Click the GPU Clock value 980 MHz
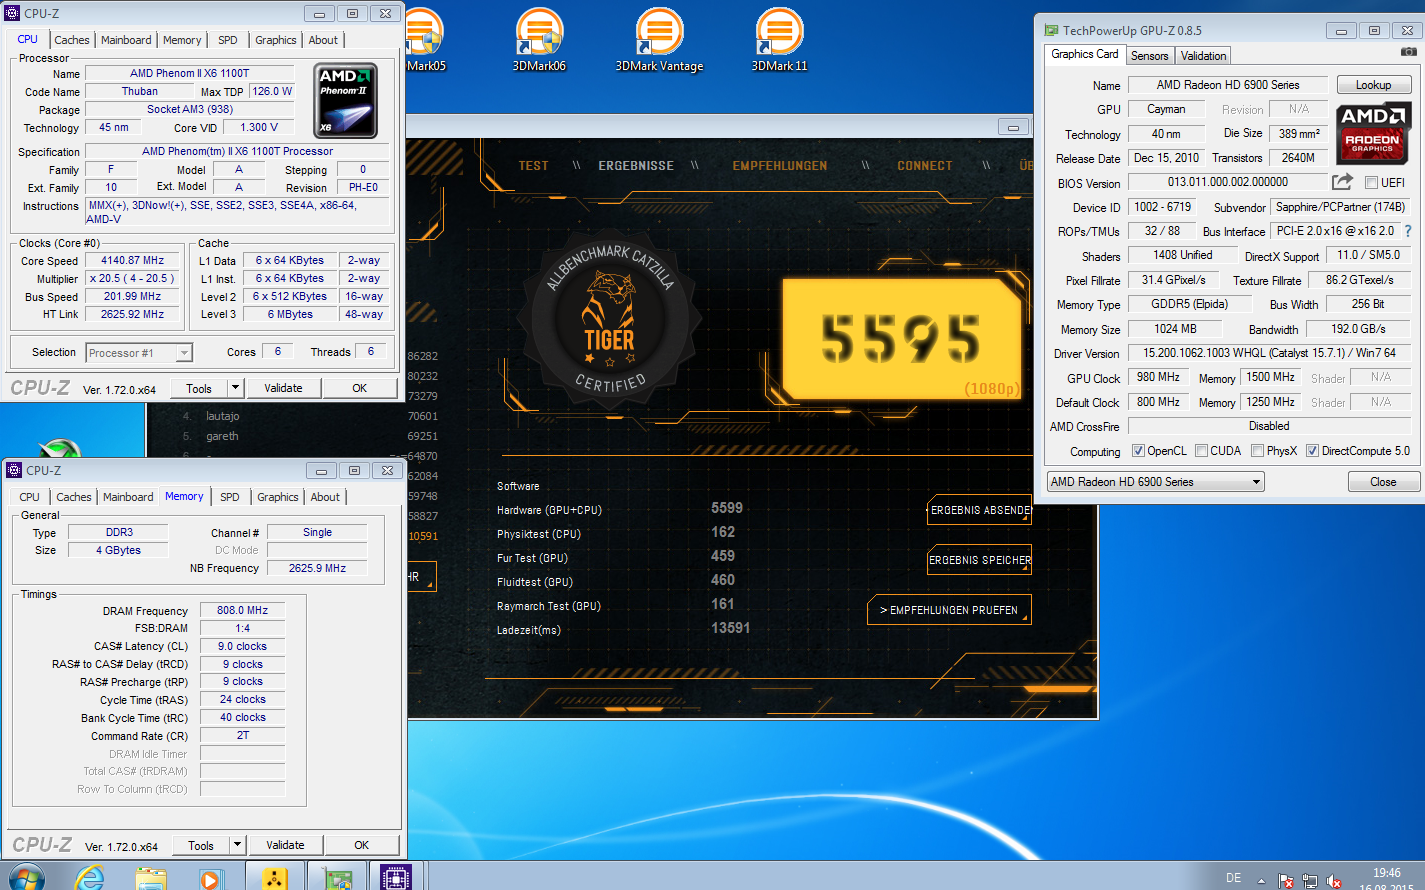Viewport: 1425px width, 890px height. 1158,377
